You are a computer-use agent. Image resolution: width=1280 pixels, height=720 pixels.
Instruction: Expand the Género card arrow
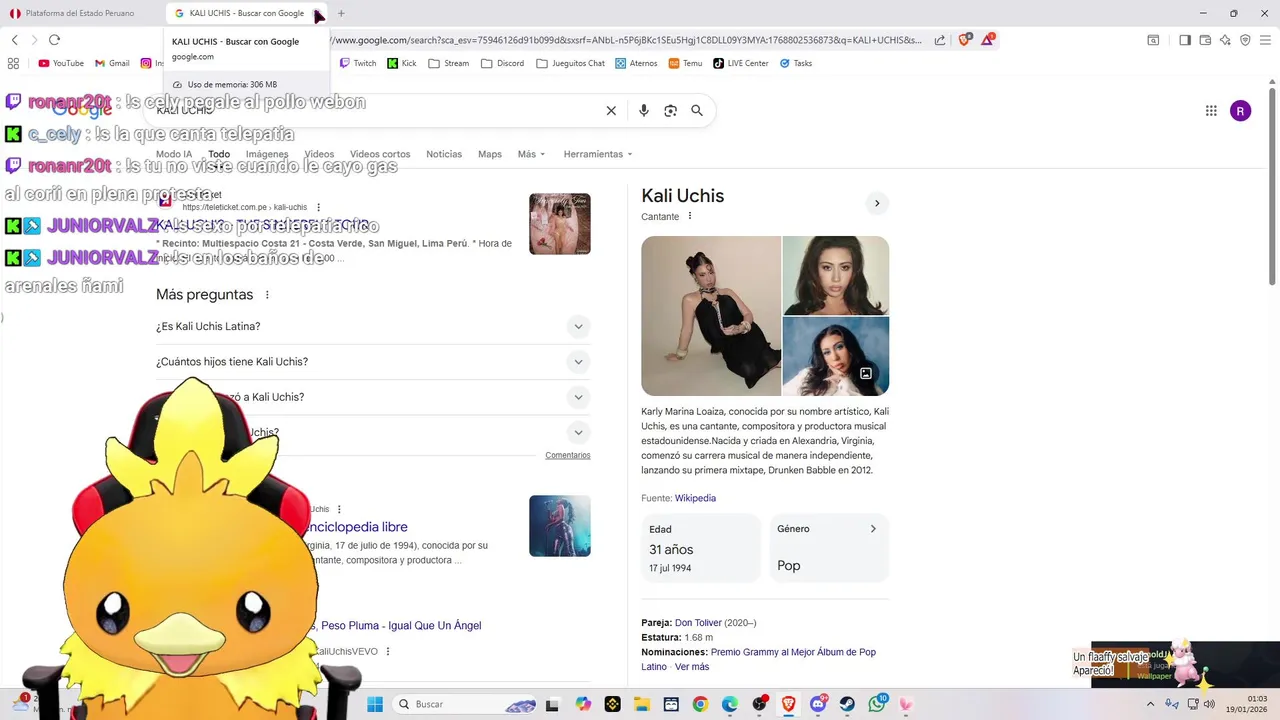point(872,529)
